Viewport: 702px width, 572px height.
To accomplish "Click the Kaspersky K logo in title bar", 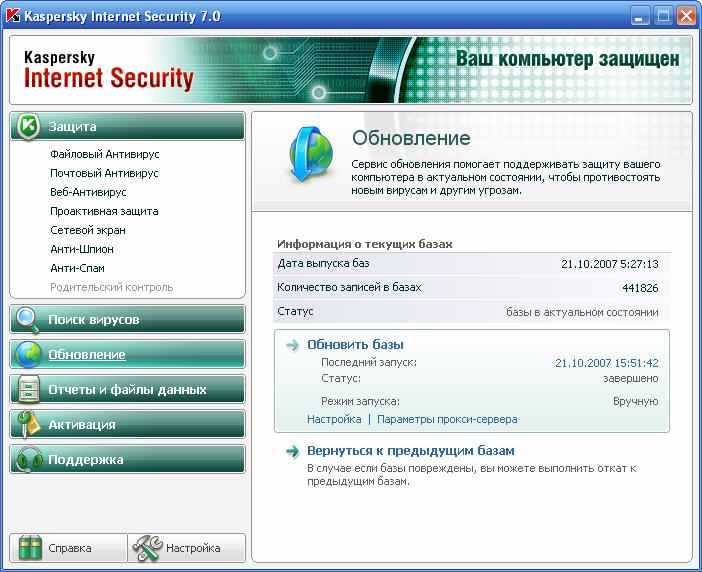I will tap(13, 16).
